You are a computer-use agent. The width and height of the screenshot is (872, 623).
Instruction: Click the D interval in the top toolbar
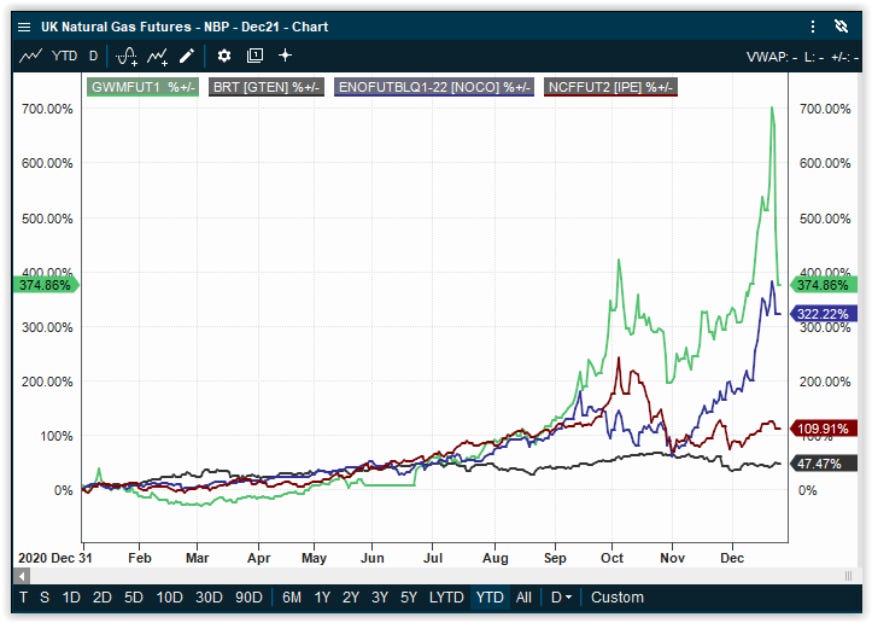93,56
